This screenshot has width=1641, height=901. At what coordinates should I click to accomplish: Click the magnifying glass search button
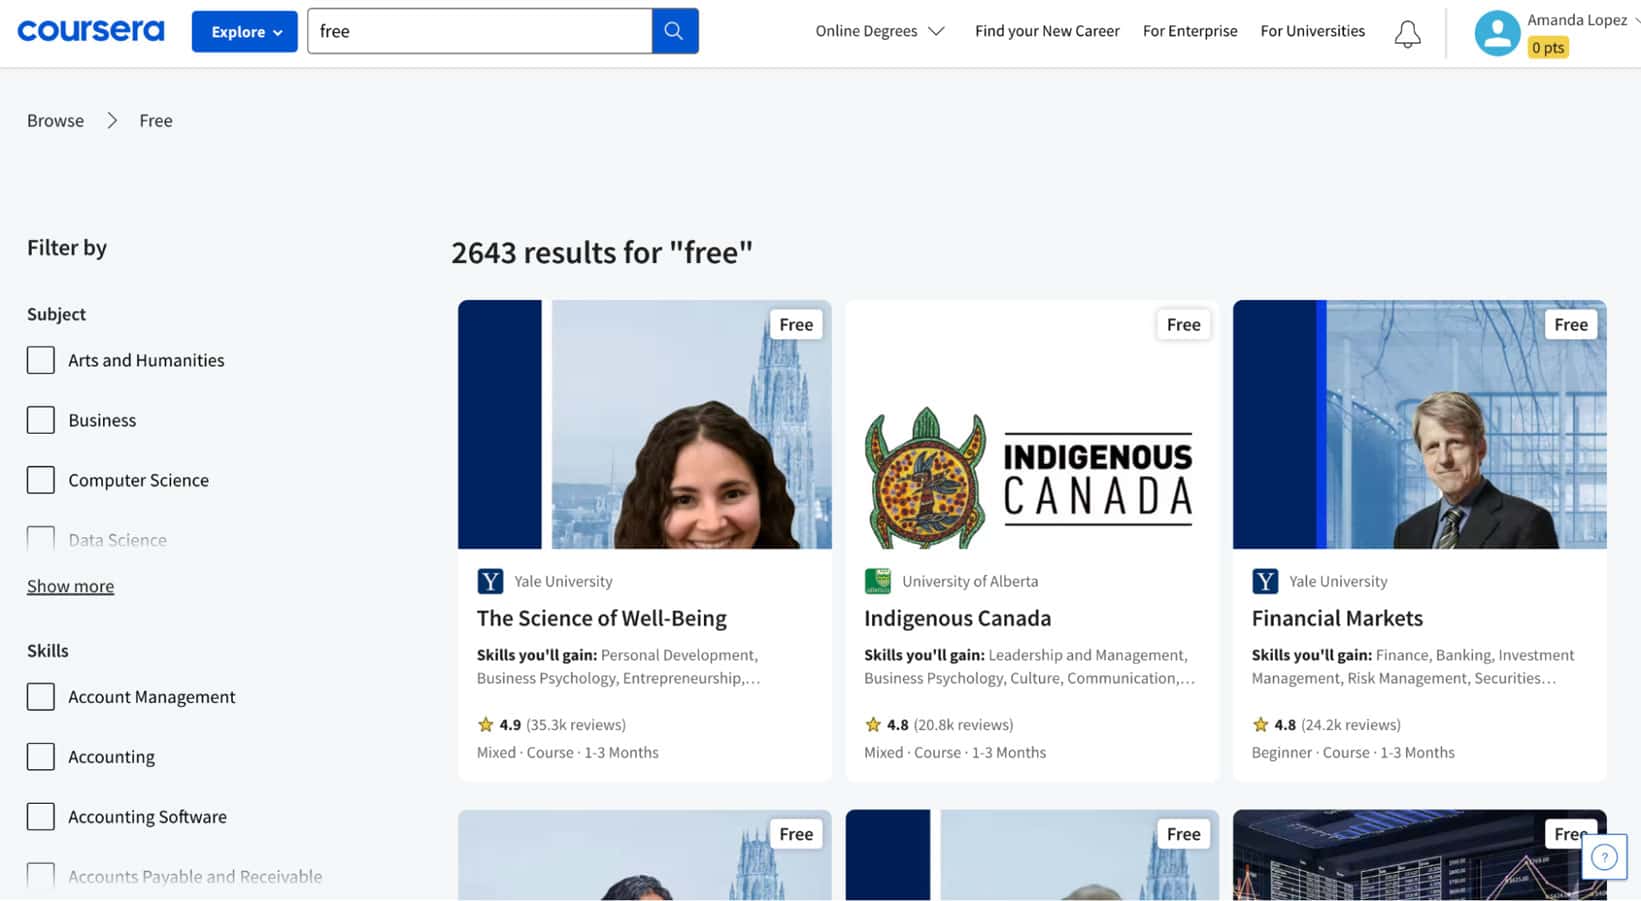(x=674, y=31)
